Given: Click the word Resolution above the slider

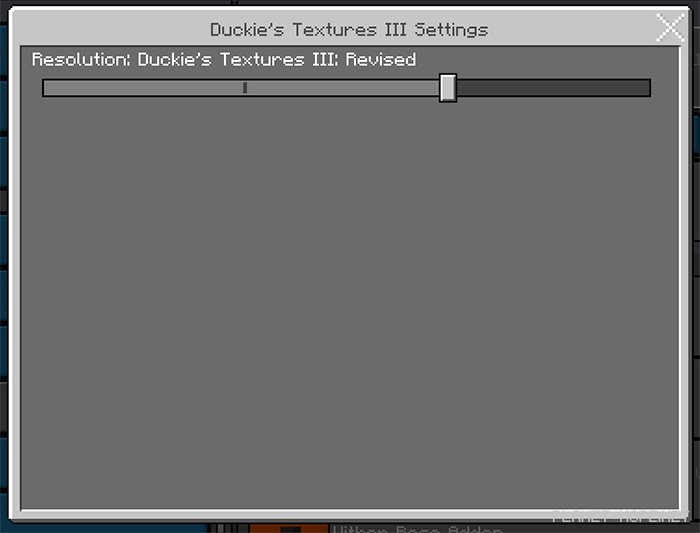Looking at the screenshot, I should coord(80,59).
